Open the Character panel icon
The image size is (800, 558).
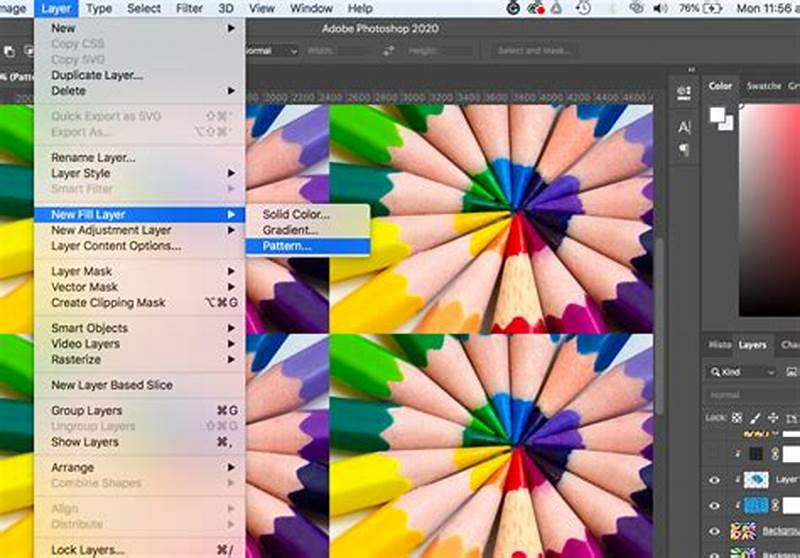(x=684, y=127)
